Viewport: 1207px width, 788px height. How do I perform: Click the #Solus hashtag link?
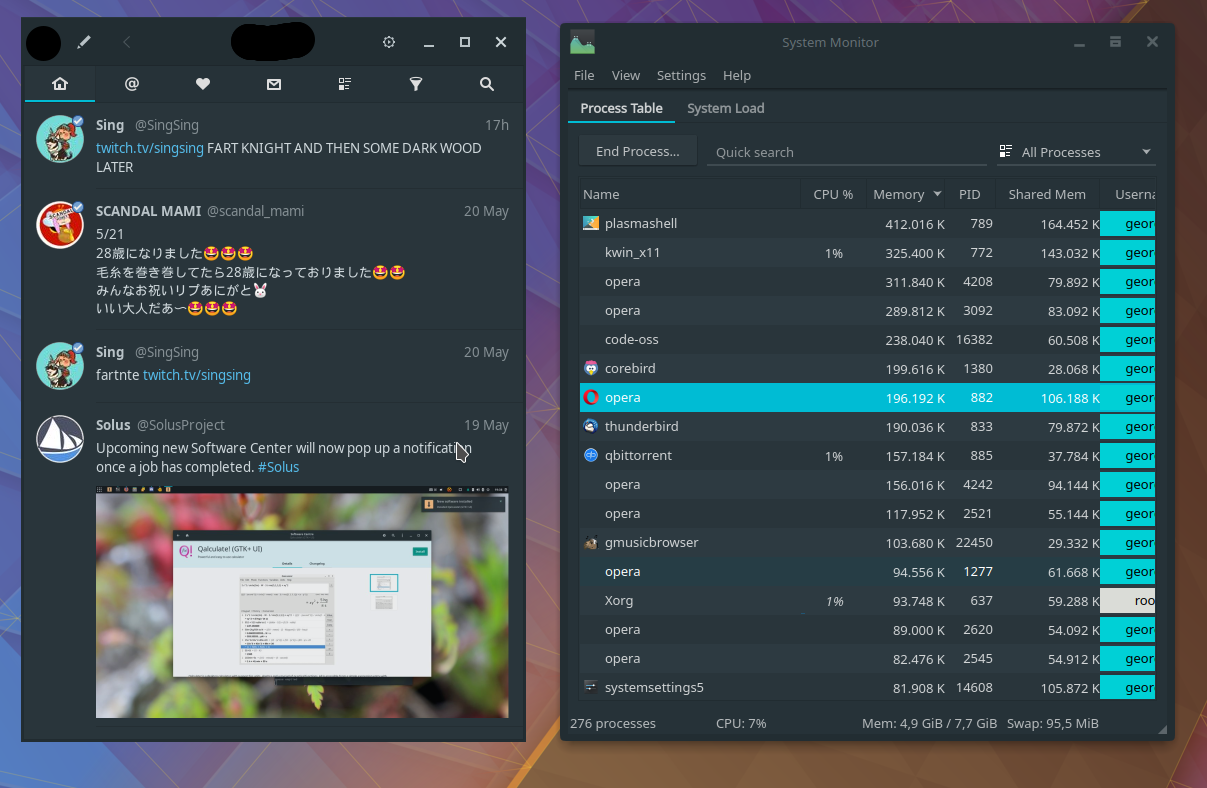click(x=278, y=467)
